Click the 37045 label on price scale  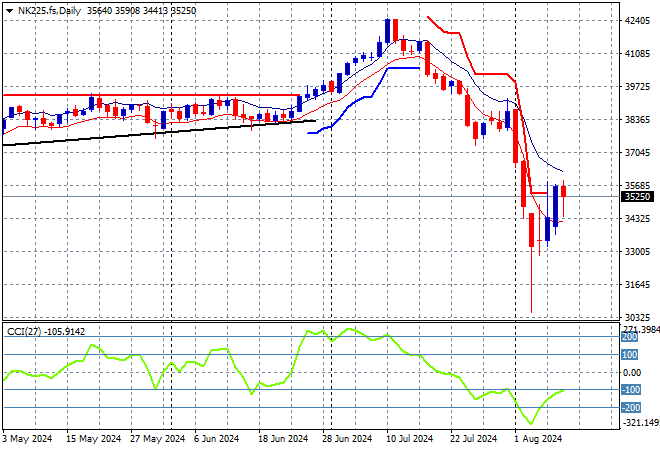coord(637,153)
